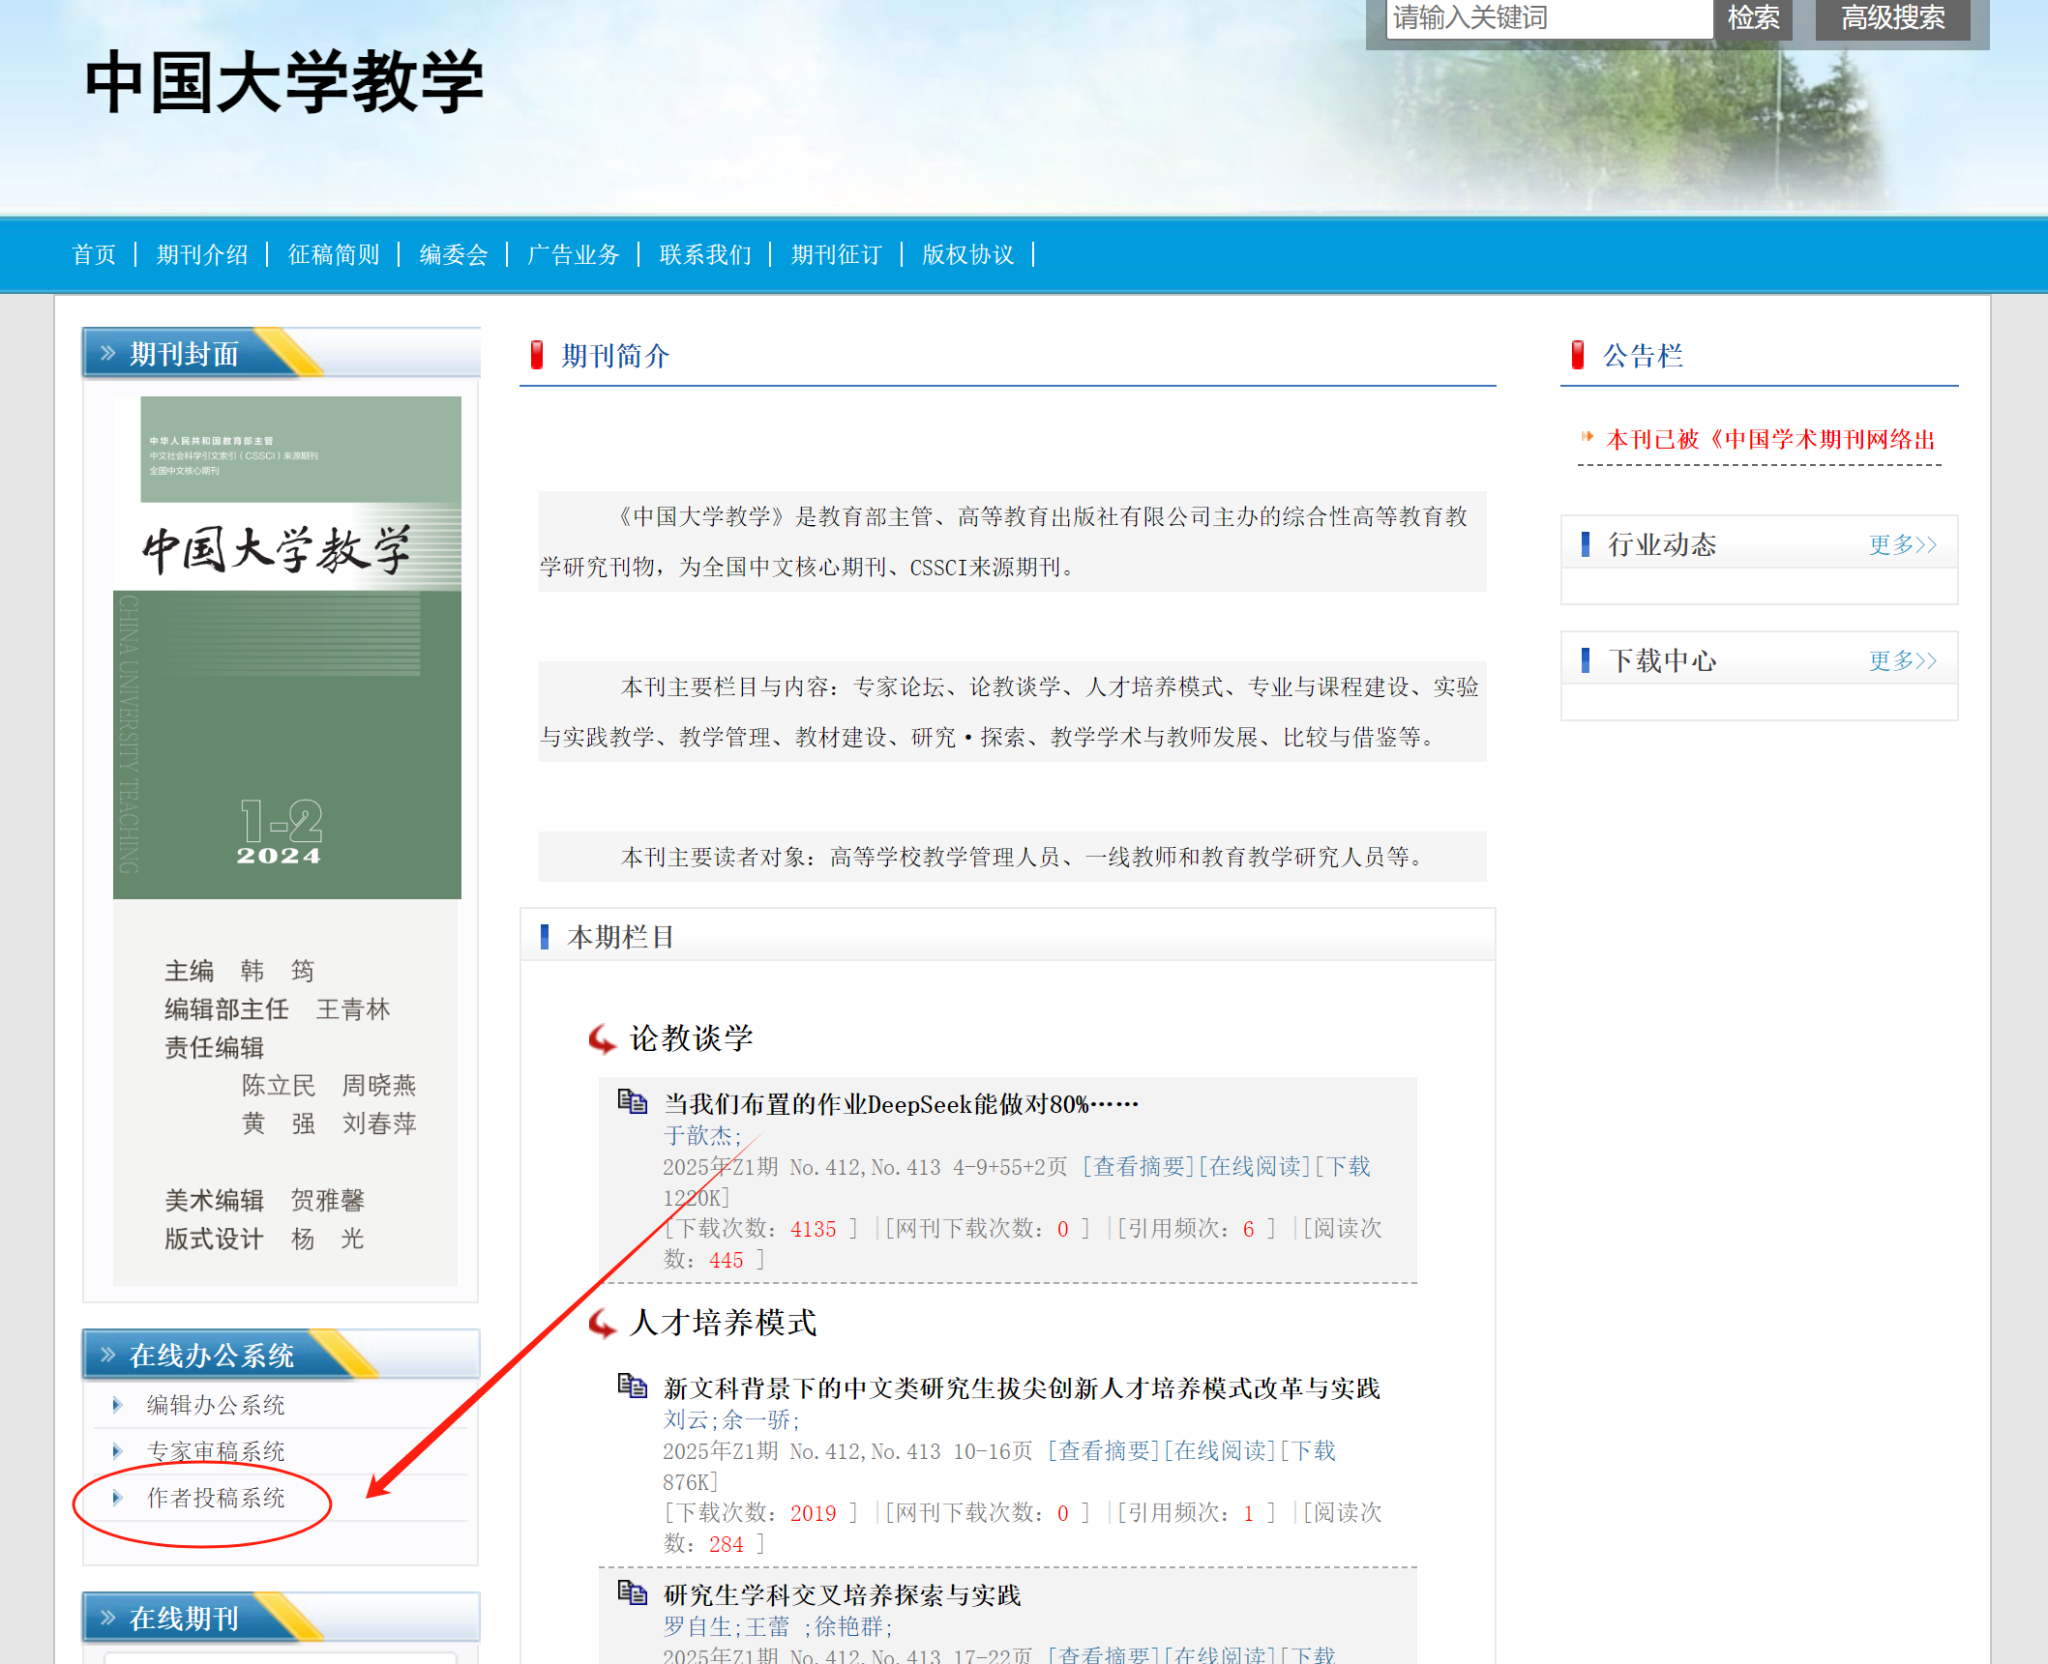Click arrow bullet beside 专家审稿系统
The height and width of the screenshot is (1664, 2048).
click(117, 1451)
